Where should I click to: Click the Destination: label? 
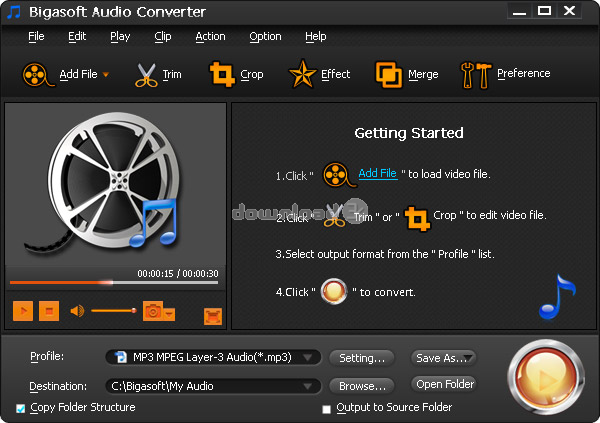click(x=58, y=386)
